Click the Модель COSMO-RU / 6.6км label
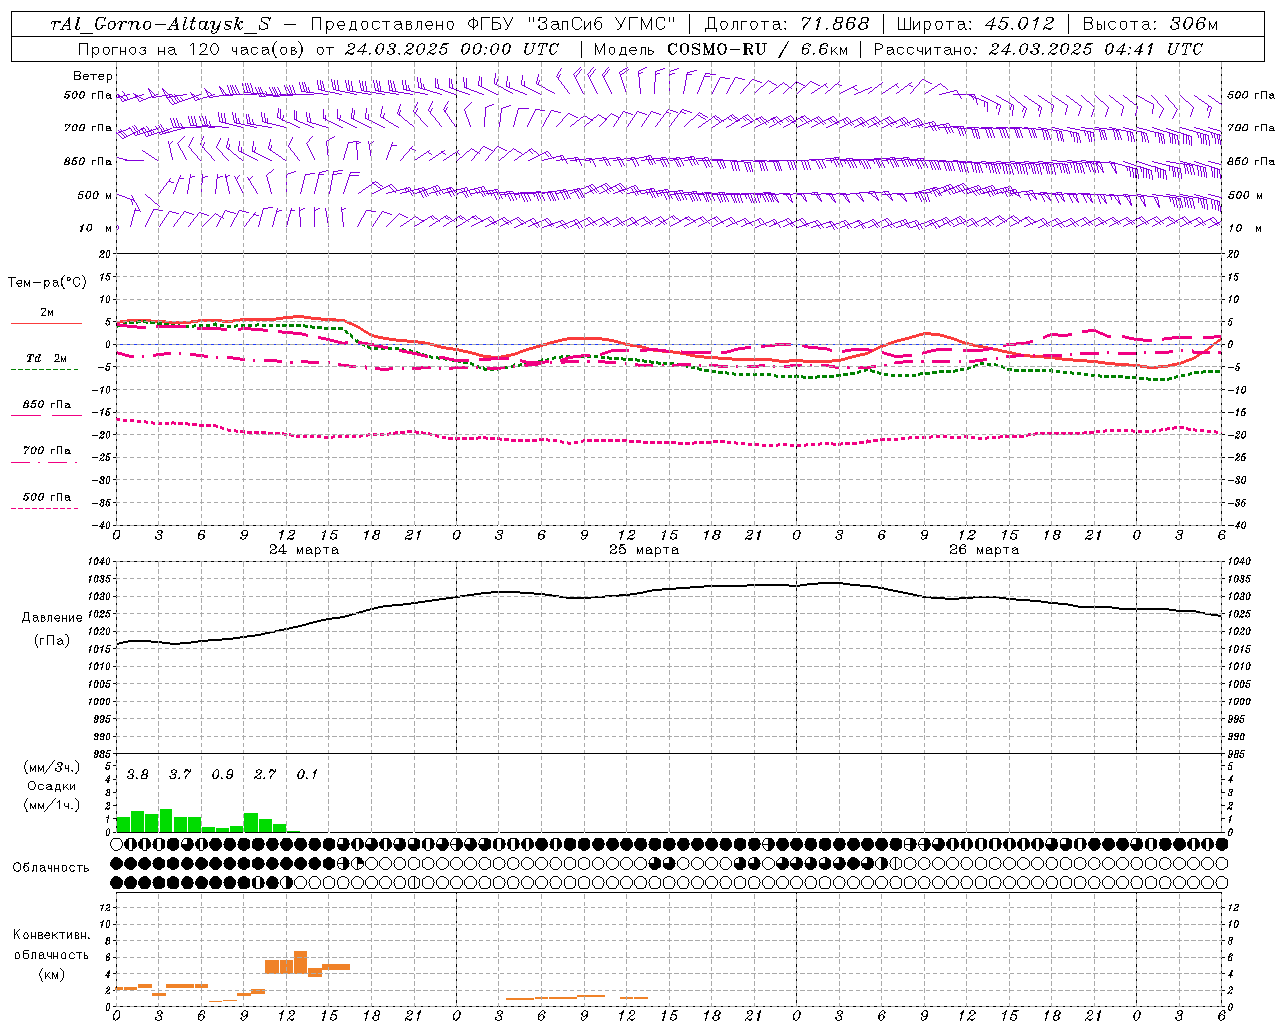This screenshot has width=1280, height=1024. (x=720, y=49)
